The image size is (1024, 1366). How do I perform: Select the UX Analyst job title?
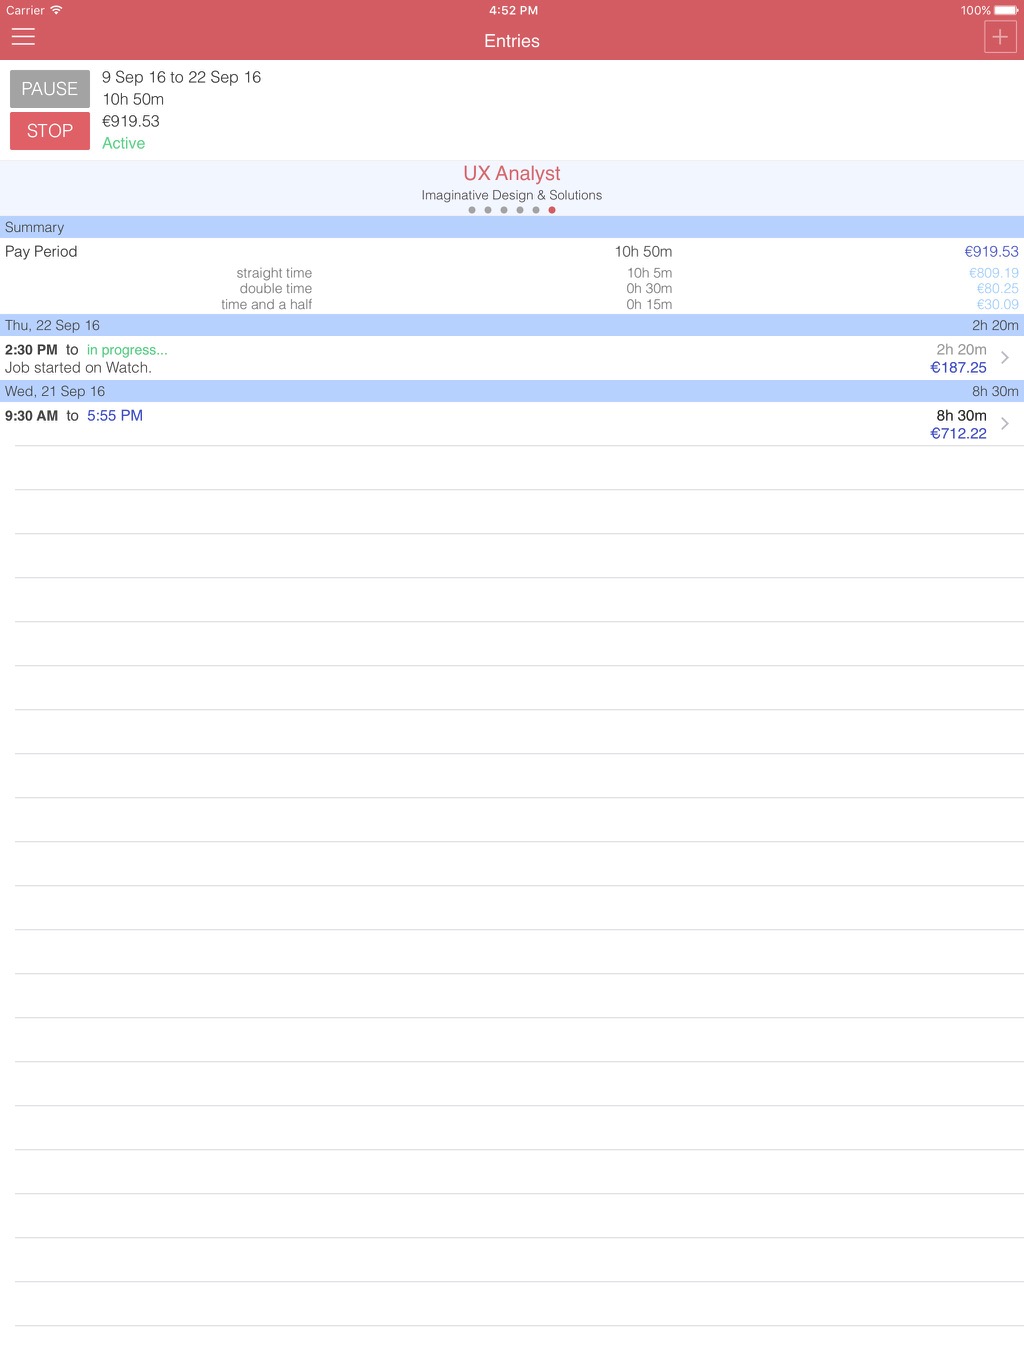(x=512, y=173)
